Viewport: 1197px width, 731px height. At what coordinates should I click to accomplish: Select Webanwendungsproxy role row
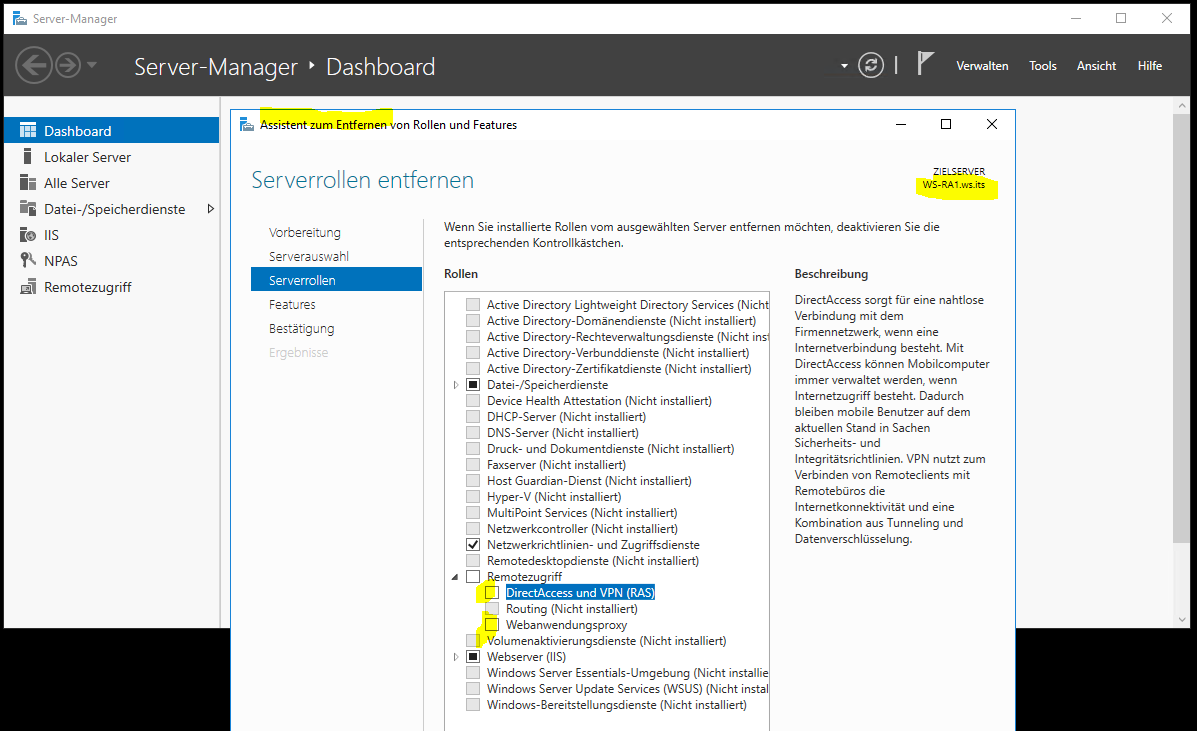click(566, 625)
